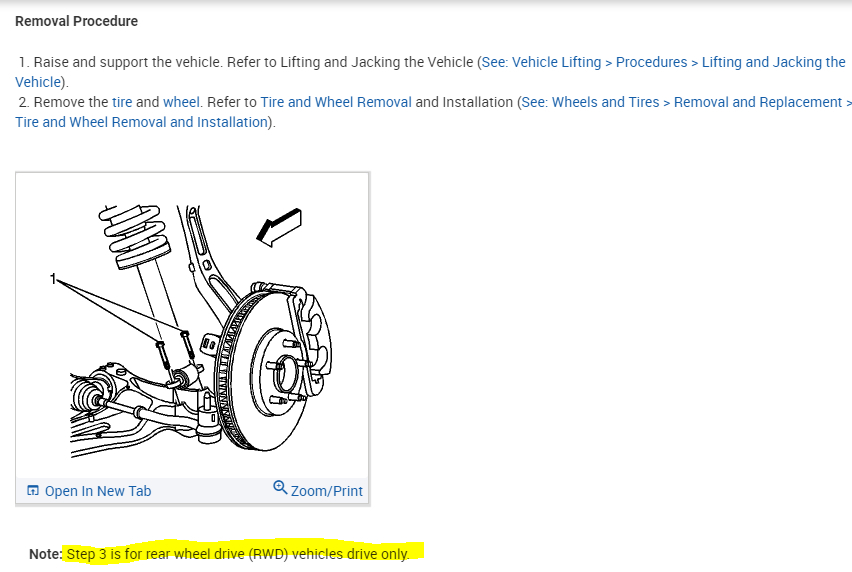Open the Removal and Replacement link
The height and width of the screenshot is (572, 852).
coord(758,102)
